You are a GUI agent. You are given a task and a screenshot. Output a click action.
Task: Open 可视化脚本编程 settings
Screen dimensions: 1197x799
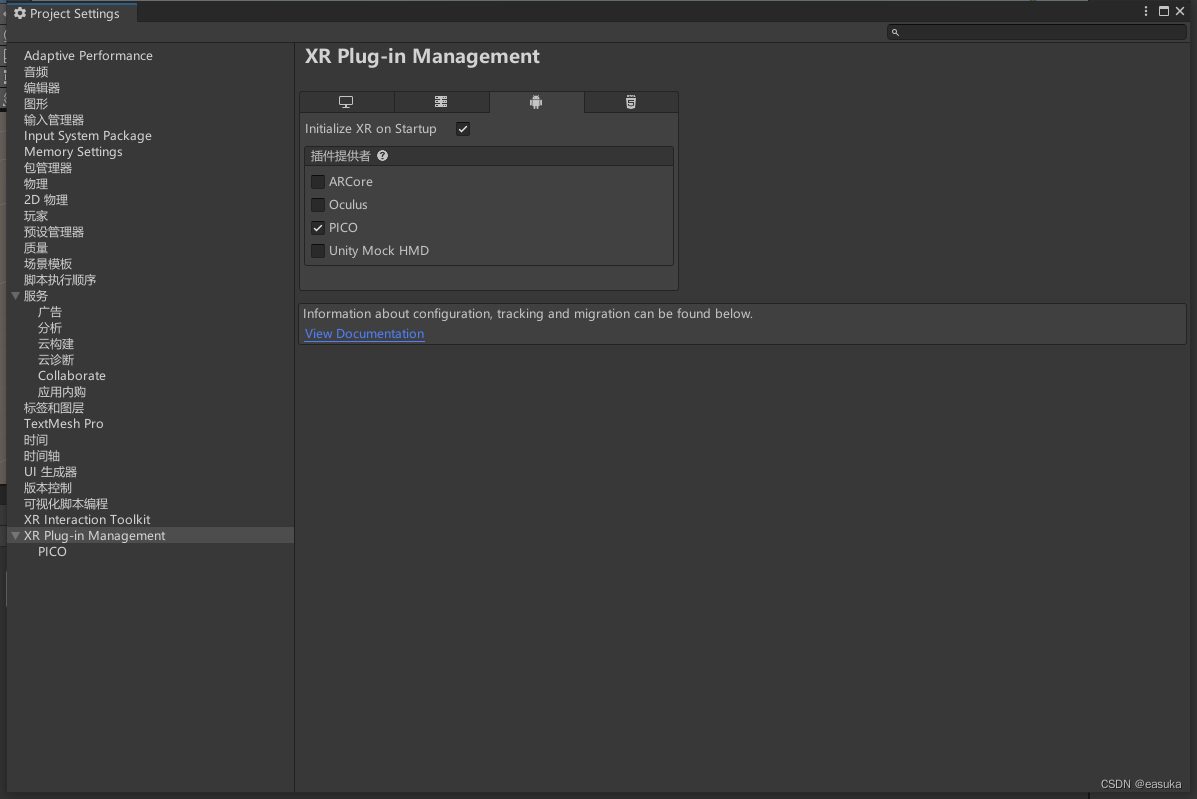pos(66,504)
